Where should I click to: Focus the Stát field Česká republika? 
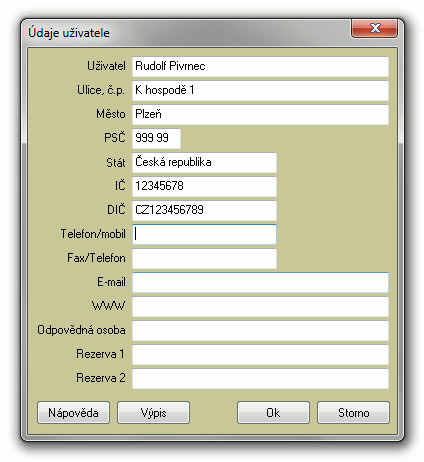204,162
